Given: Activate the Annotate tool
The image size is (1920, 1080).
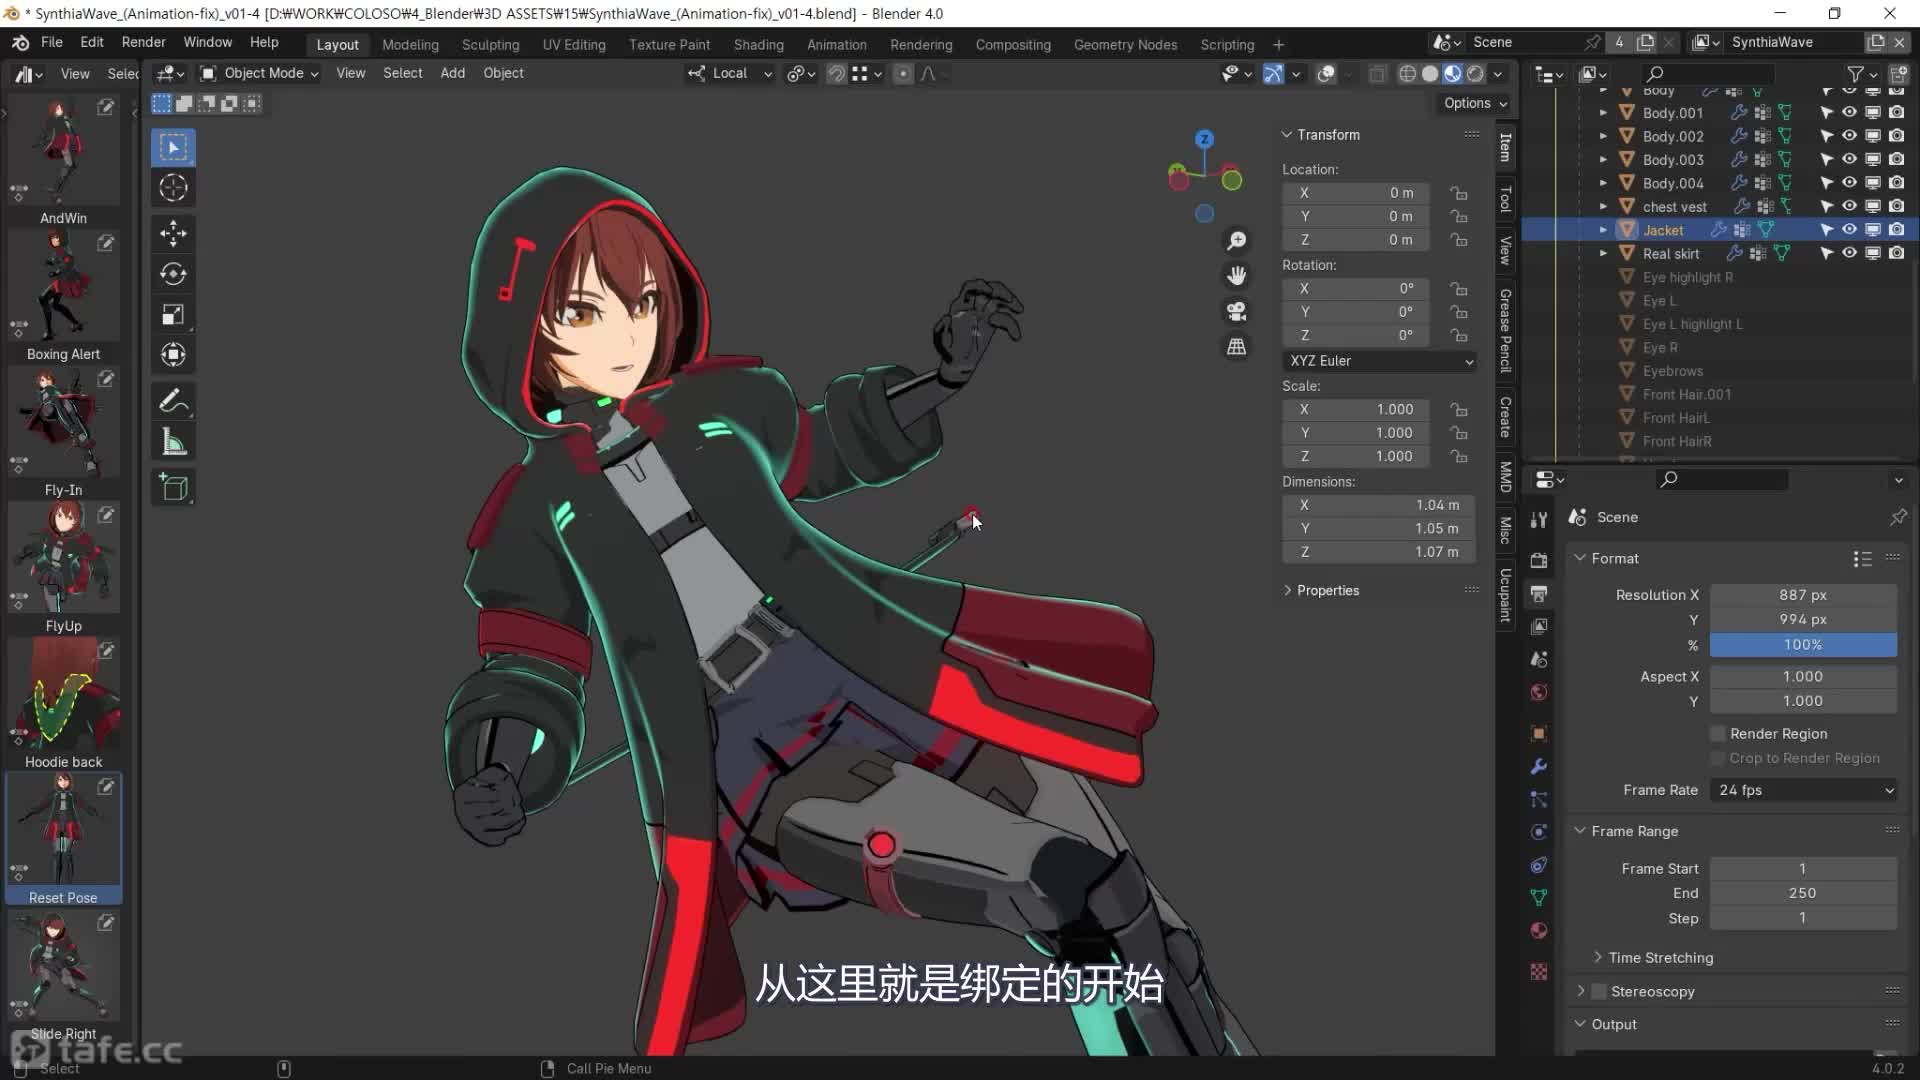Looking at the screenshot, I should tap(173, 401).
